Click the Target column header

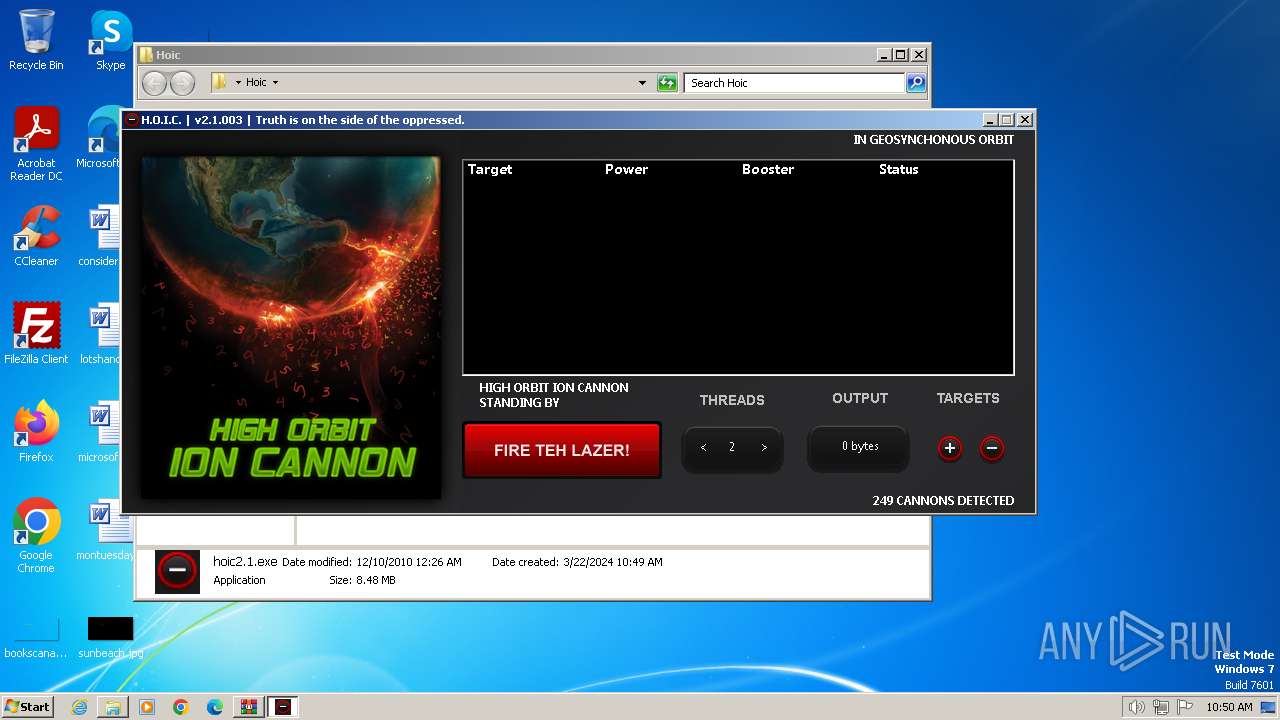click(490, 169)
